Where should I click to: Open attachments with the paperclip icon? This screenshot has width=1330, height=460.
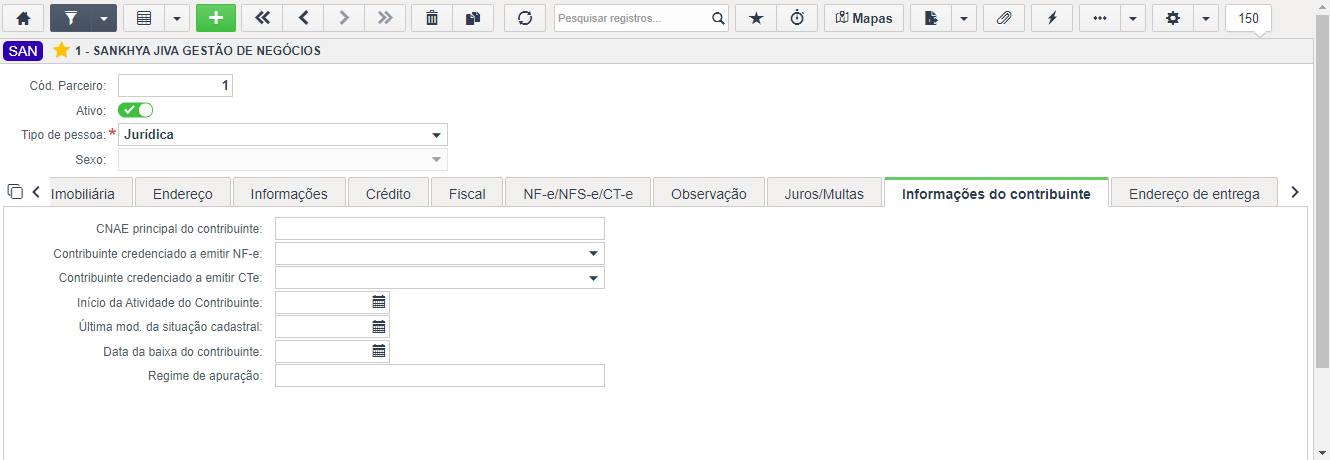(x=1005, y=18)
